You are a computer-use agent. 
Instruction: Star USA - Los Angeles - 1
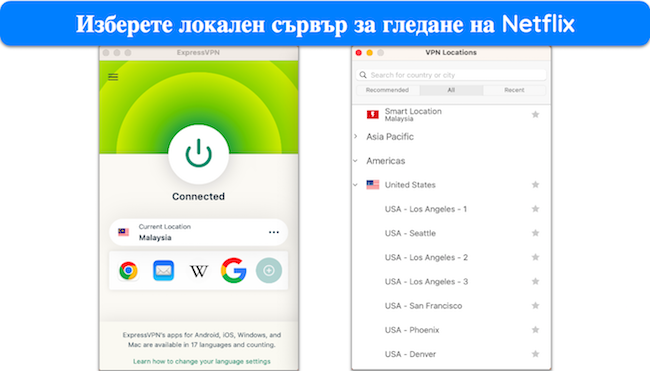tap(535, 209)
